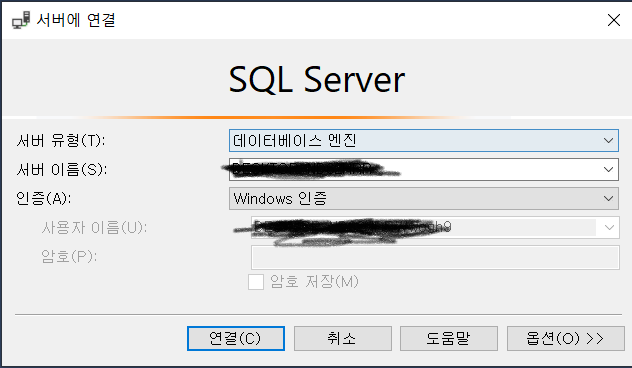Click the 인증(A) label
The width and height of the screenshot is (632, 368).
(44, 198)
